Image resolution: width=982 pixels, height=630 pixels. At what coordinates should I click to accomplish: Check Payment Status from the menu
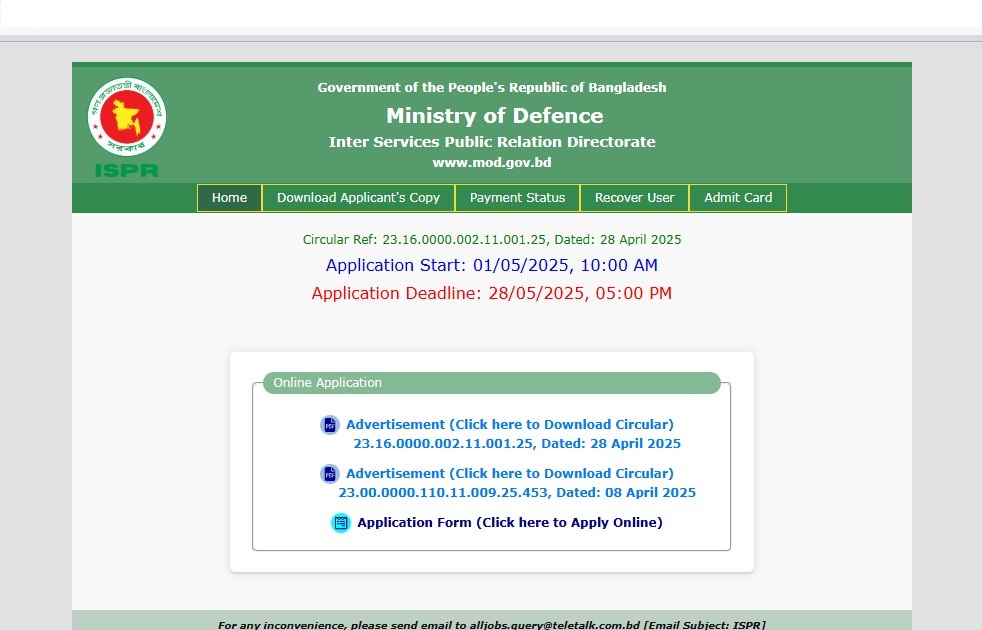[x=517, y=198]
